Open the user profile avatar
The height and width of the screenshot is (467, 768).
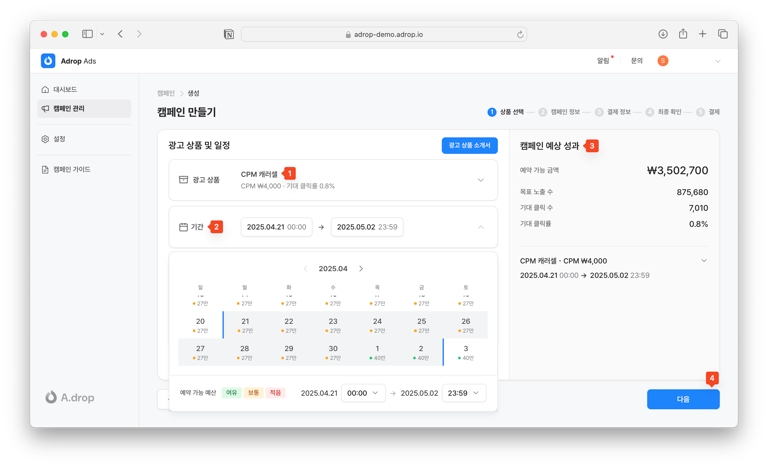click(663, 61)
